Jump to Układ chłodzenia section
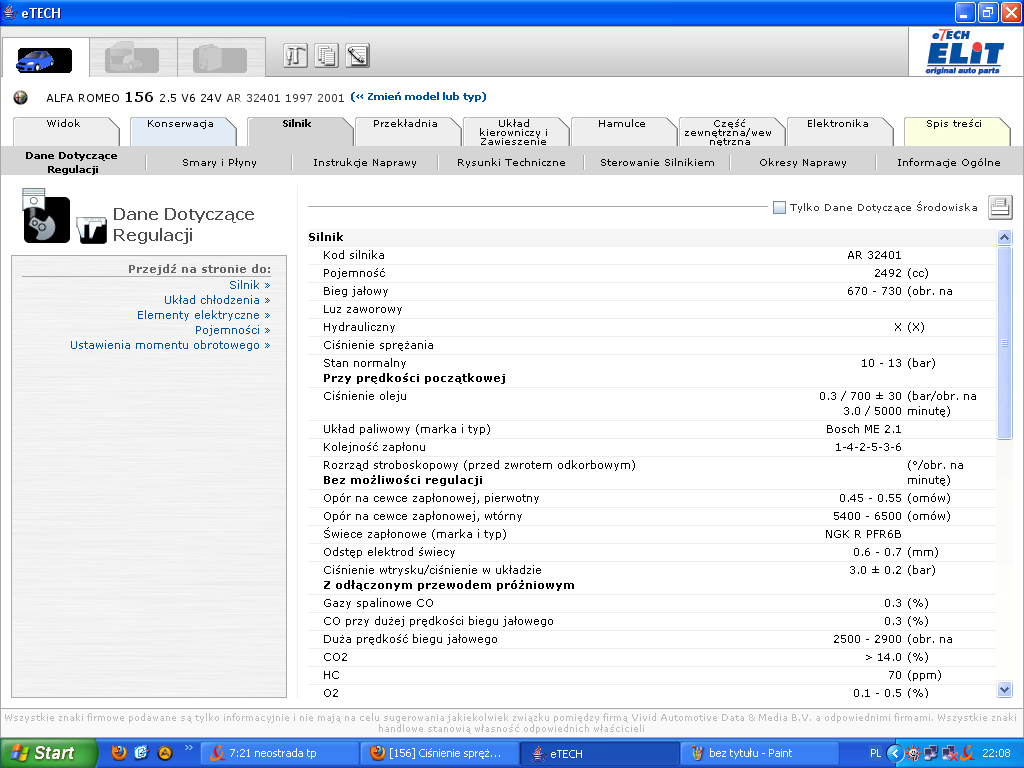1024x768 pixels. 212,300
